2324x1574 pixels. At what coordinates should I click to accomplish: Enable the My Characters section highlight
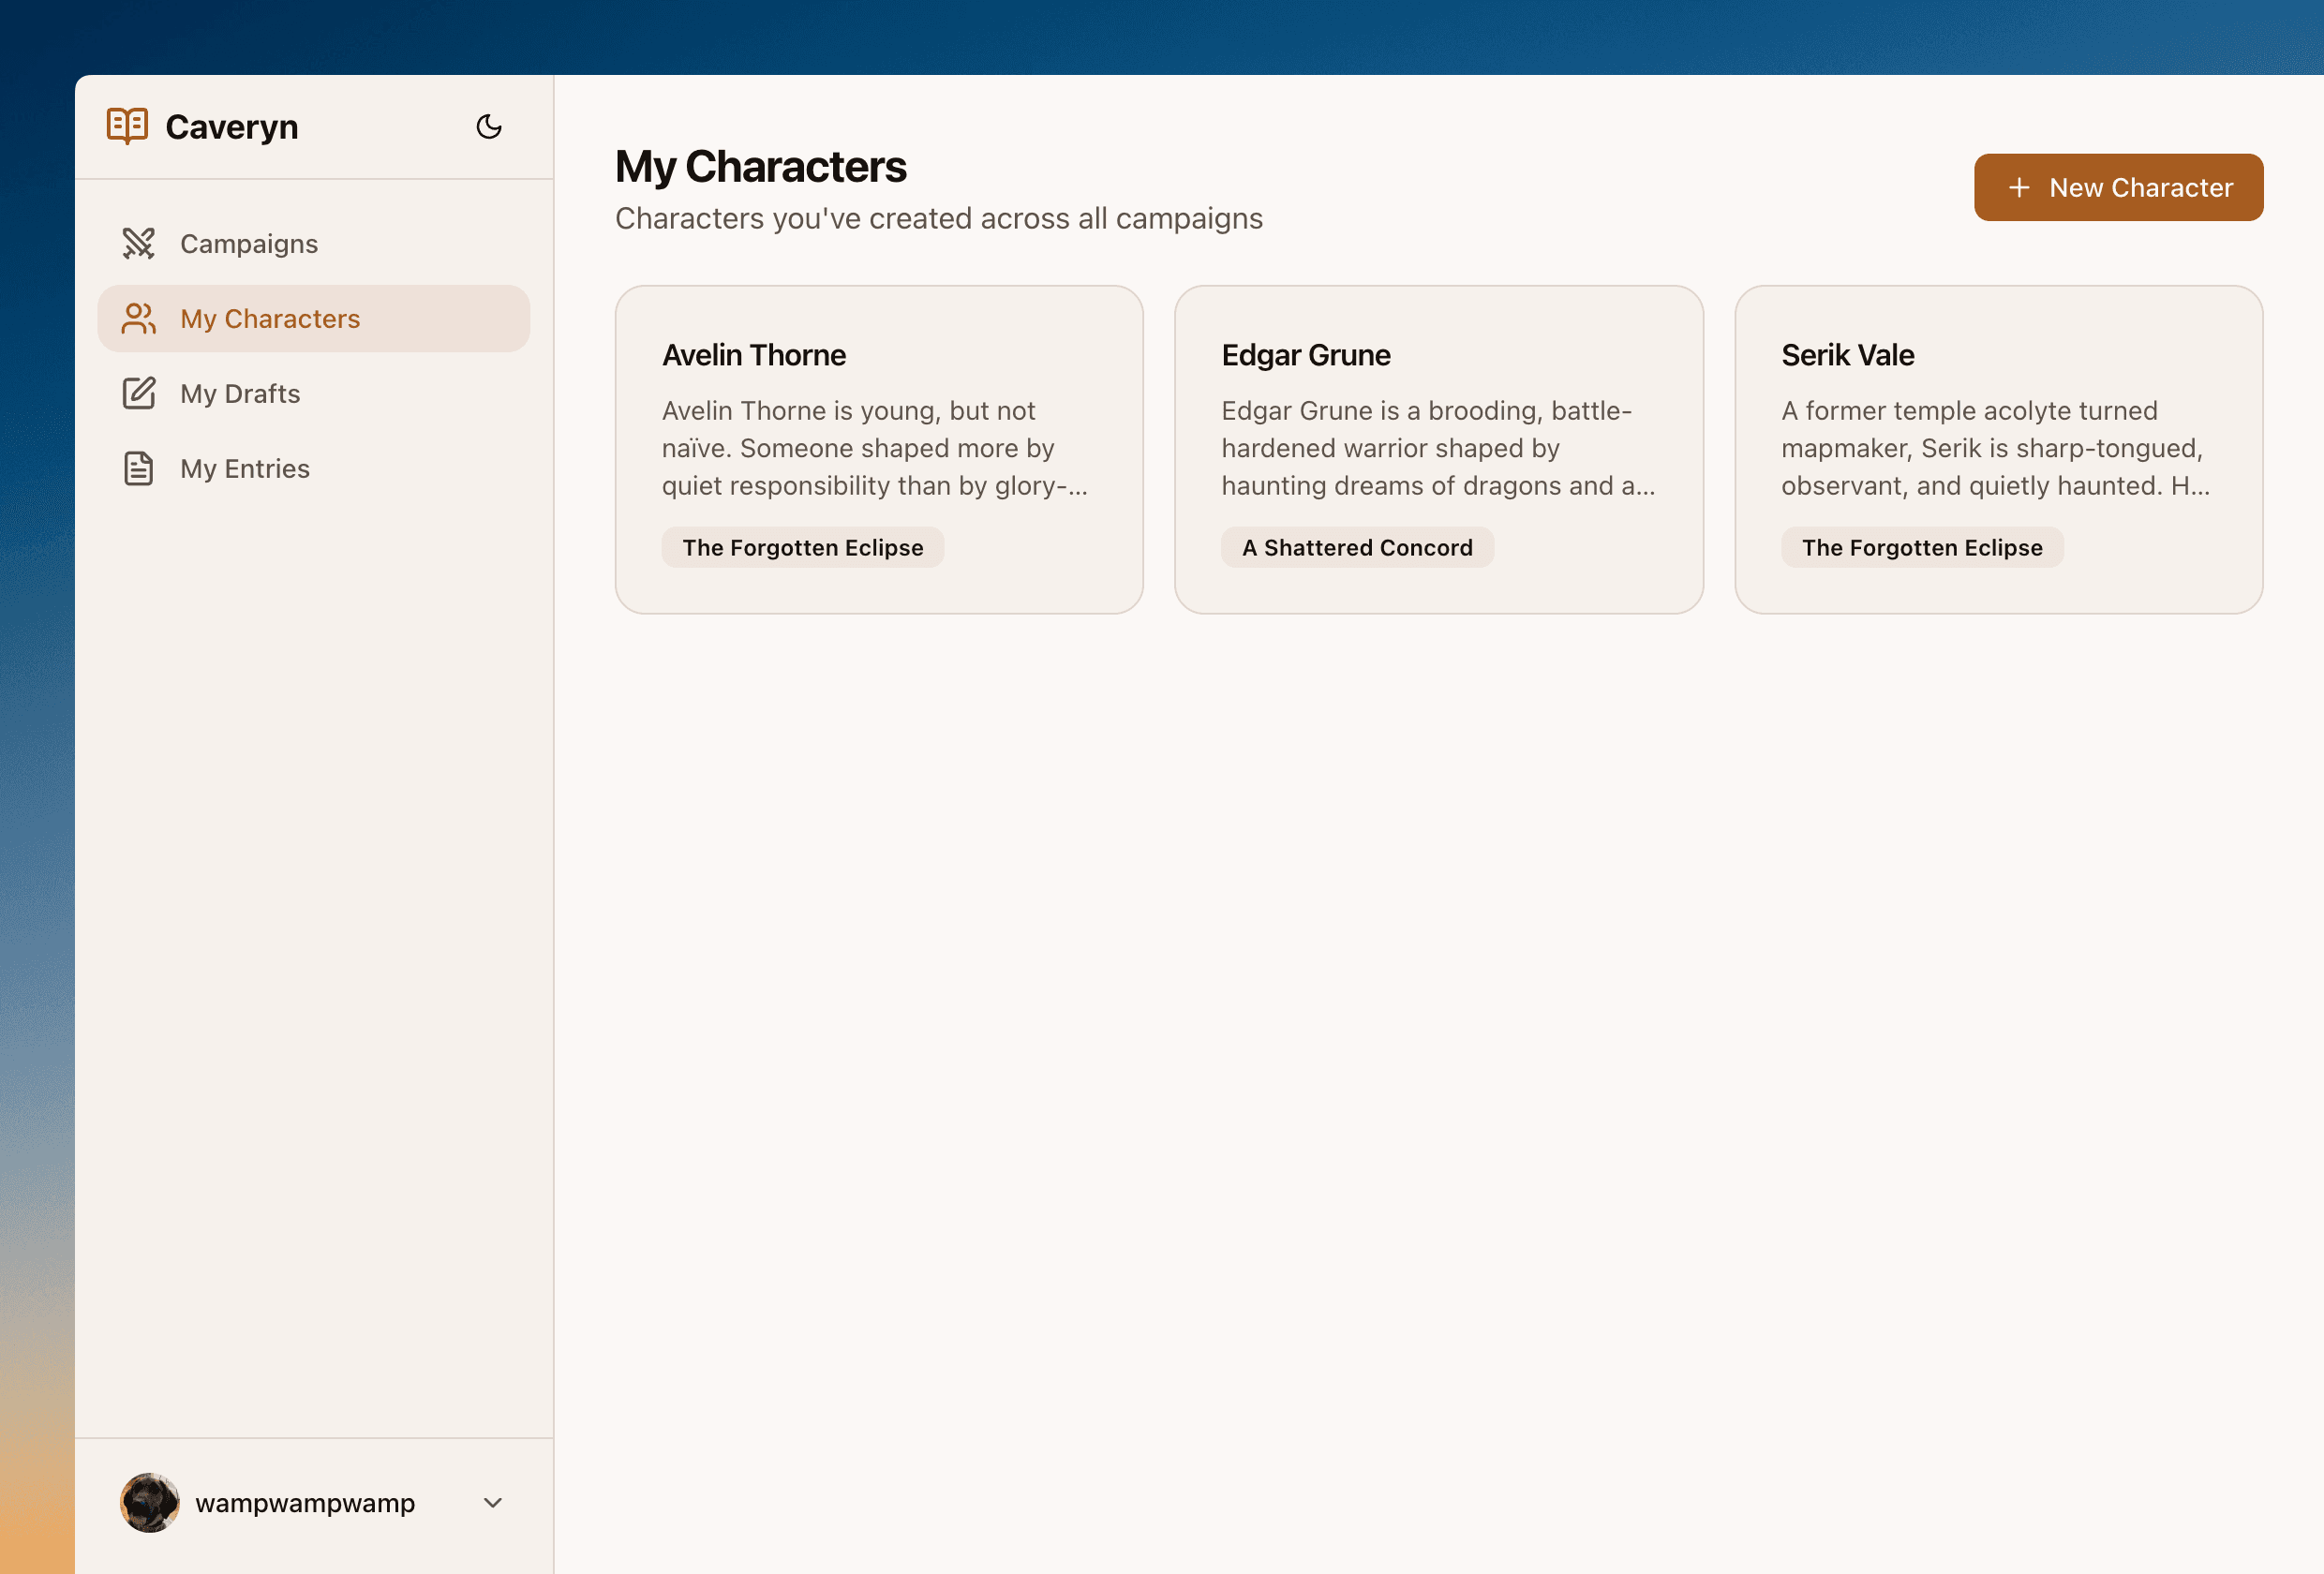(x=313, y=318)
